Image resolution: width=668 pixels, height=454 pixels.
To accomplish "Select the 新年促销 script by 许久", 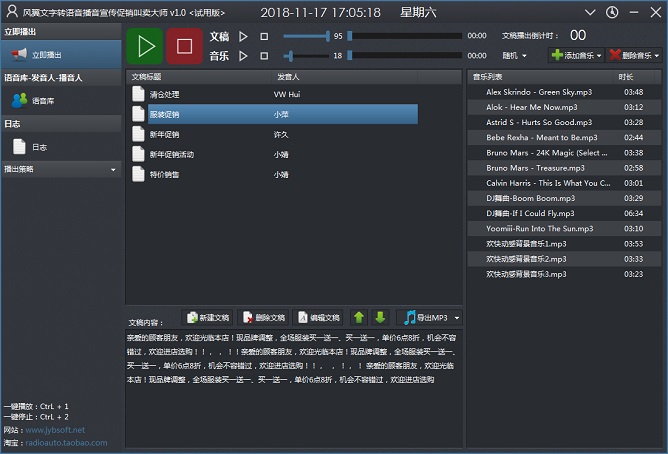I will 273,134.
